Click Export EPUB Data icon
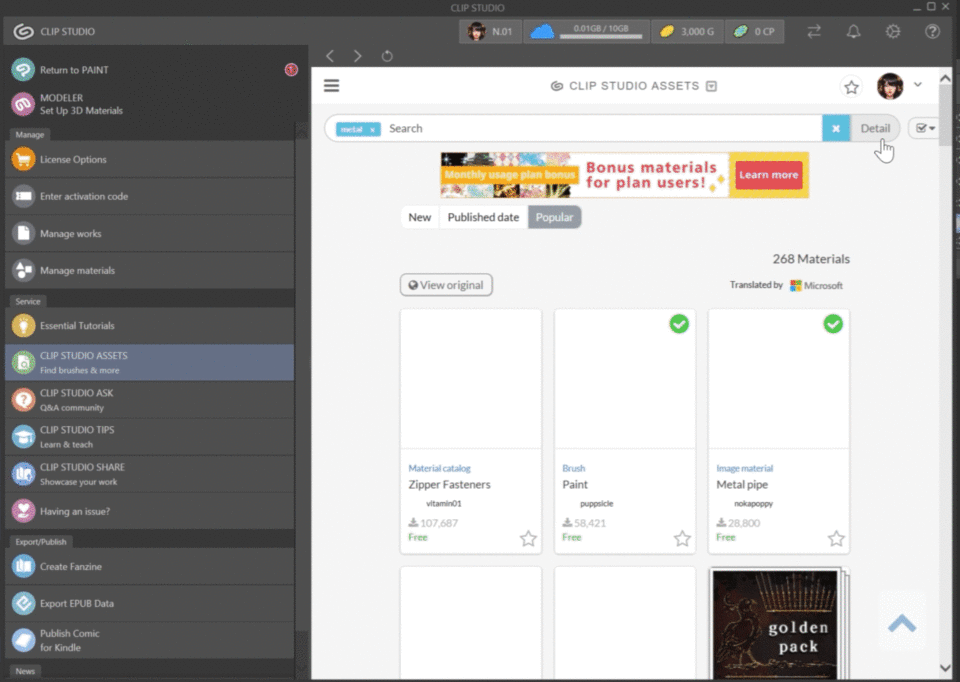Screen dimensions: 960x682 [x=23, y=604]
